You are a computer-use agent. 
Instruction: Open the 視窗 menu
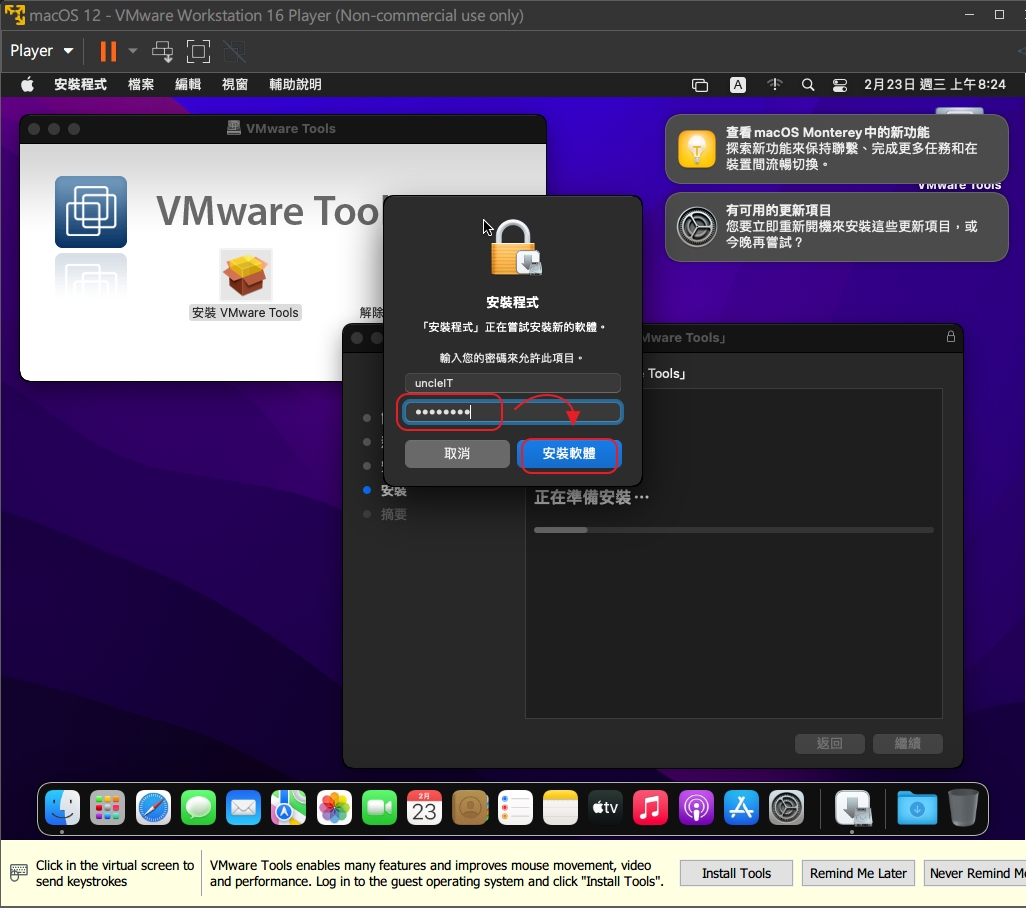click(235, 84)
